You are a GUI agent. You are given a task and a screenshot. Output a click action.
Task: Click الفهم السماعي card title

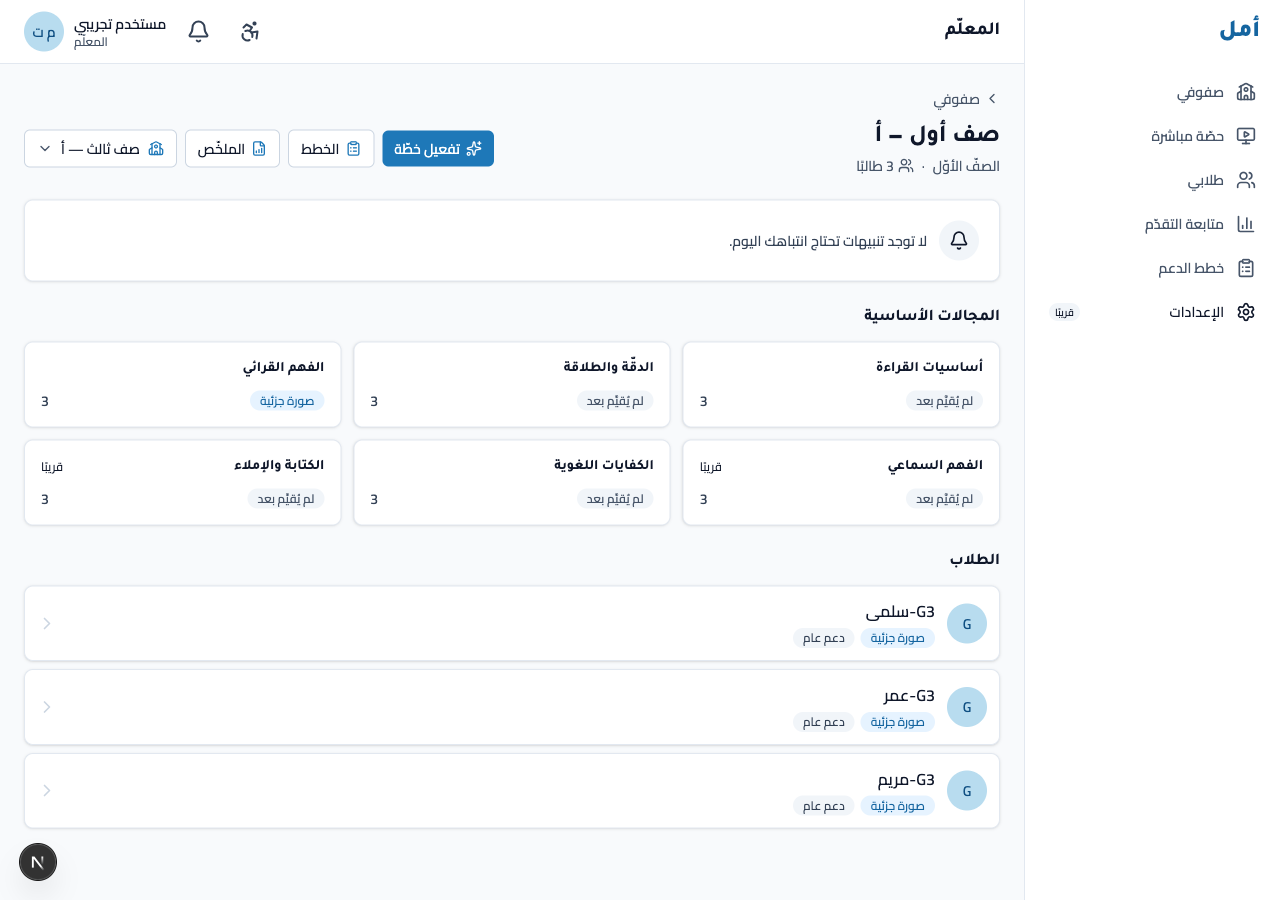[935, 465]
